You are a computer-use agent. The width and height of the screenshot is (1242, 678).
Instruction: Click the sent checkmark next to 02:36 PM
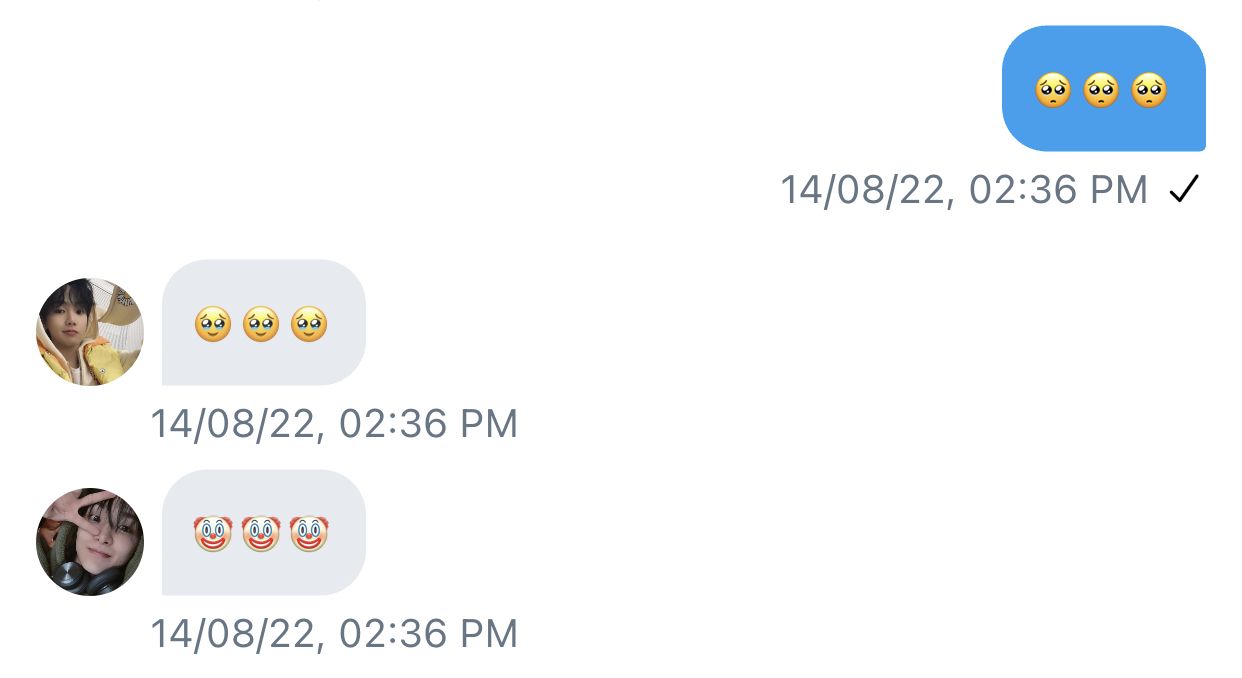pos(1183,189)
